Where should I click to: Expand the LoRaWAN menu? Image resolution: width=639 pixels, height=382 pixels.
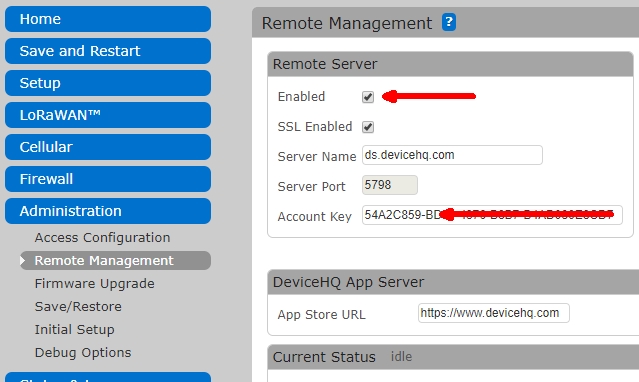[108, 115]
